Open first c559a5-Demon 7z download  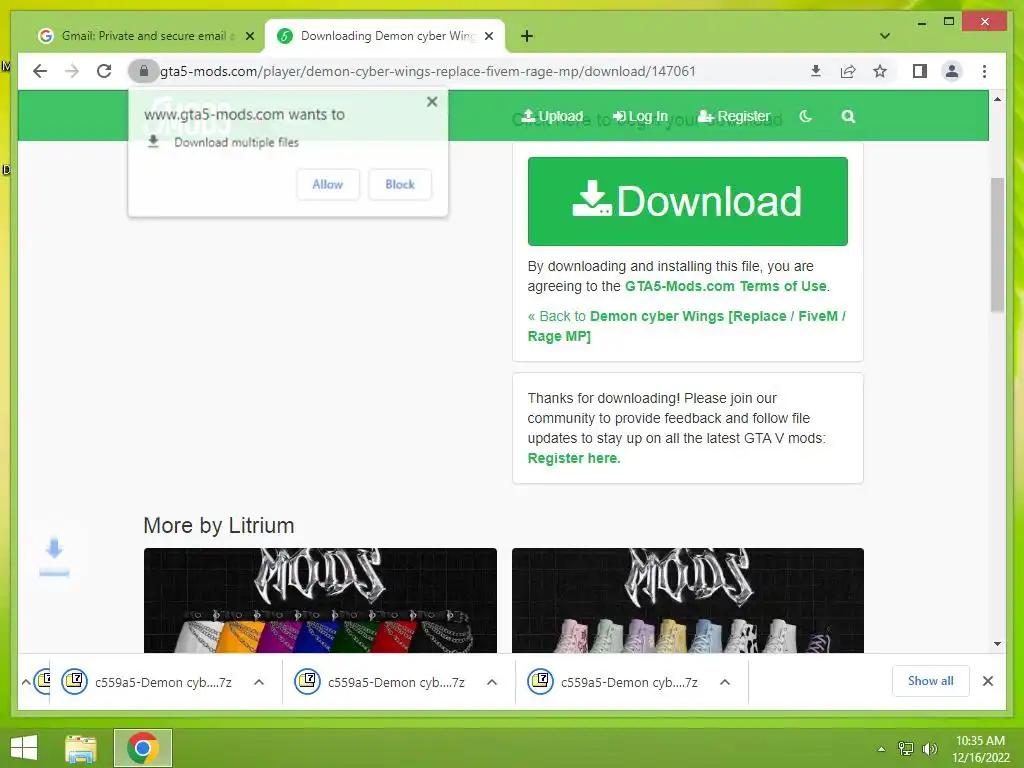[x=147, y=682]
